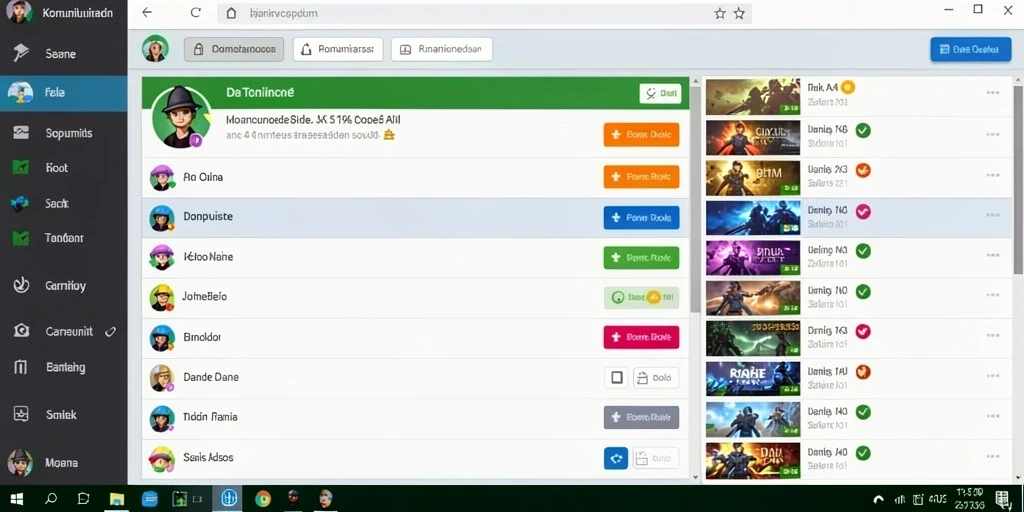The width and height of the screenshot is (1024, 512).
Task: Show hidden icons in the system tray
Action: coord(878,500)
